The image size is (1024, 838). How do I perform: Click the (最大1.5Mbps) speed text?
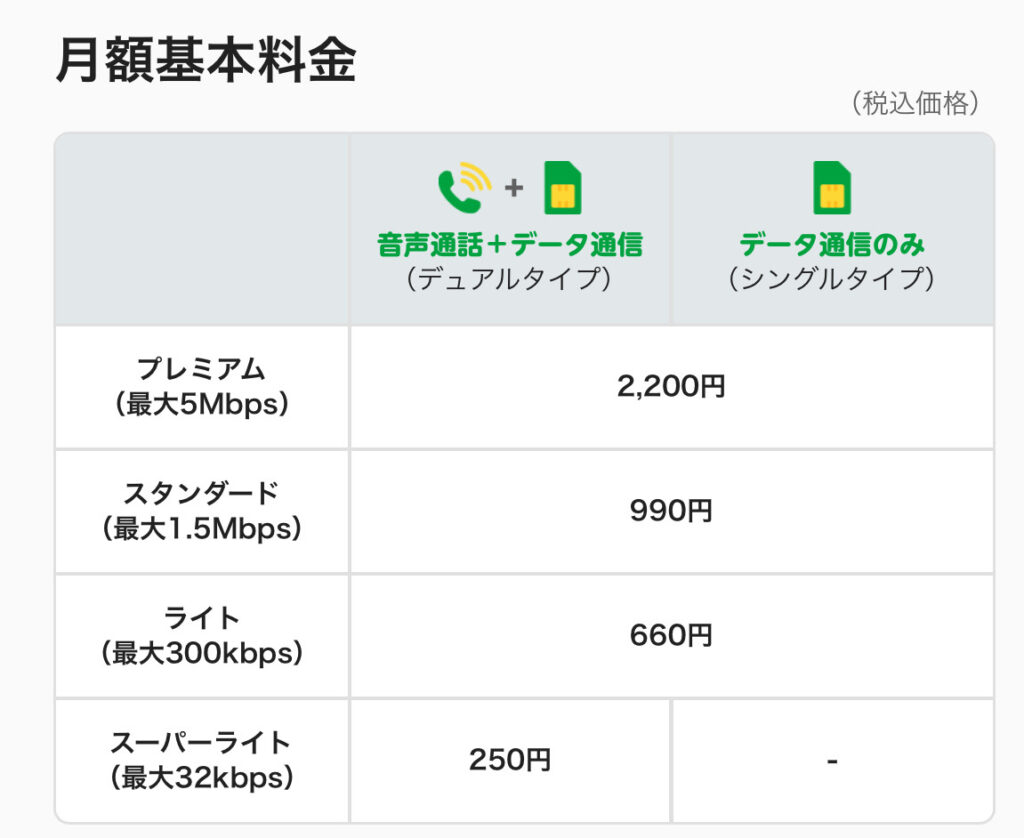[x=202, y=528]
